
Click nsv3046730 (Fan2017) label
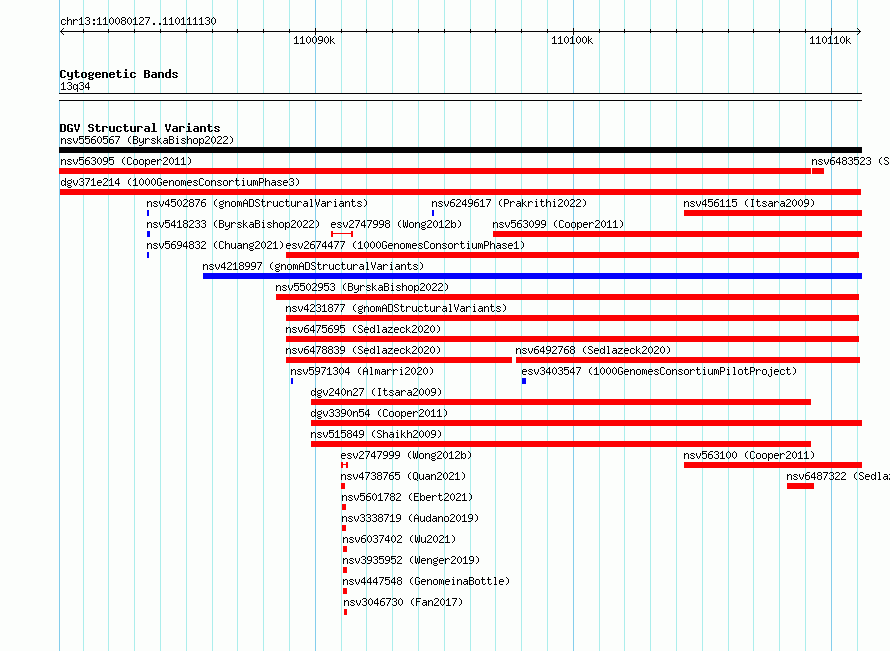404,602
